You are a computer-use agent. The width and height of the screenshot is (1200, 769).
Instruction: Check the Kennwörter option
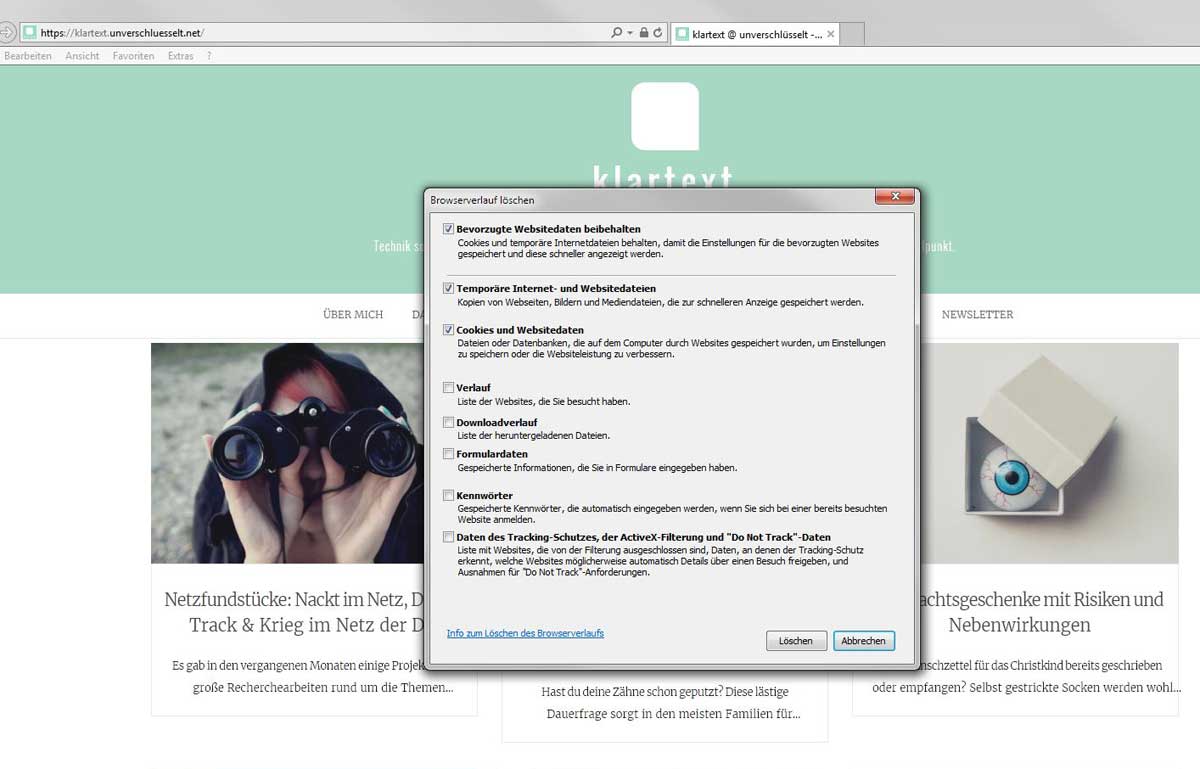pos(449,495)
